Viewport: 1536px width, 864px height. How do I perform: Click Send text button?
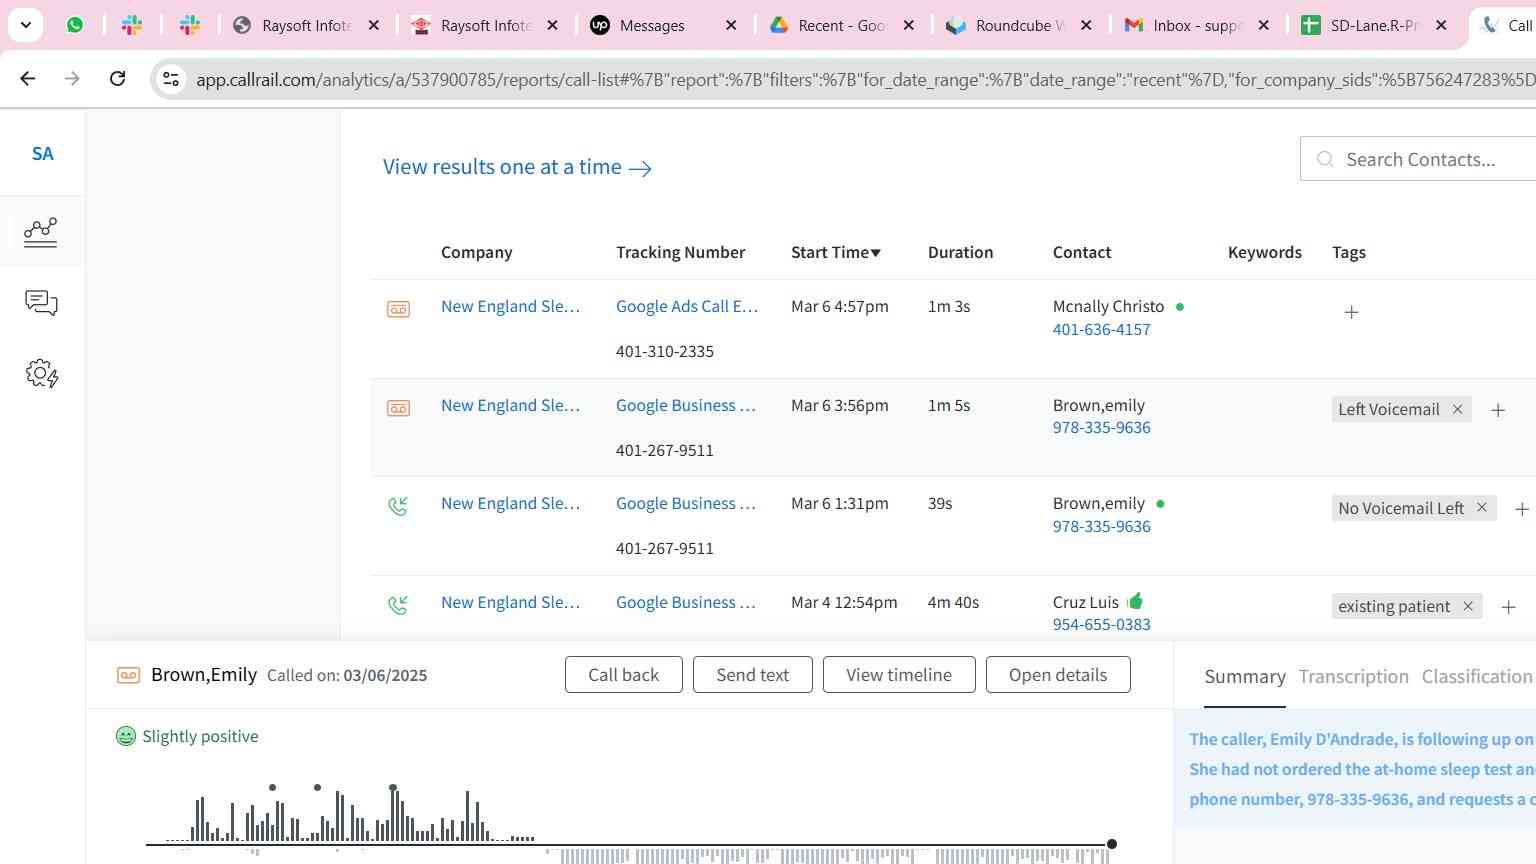753,675
